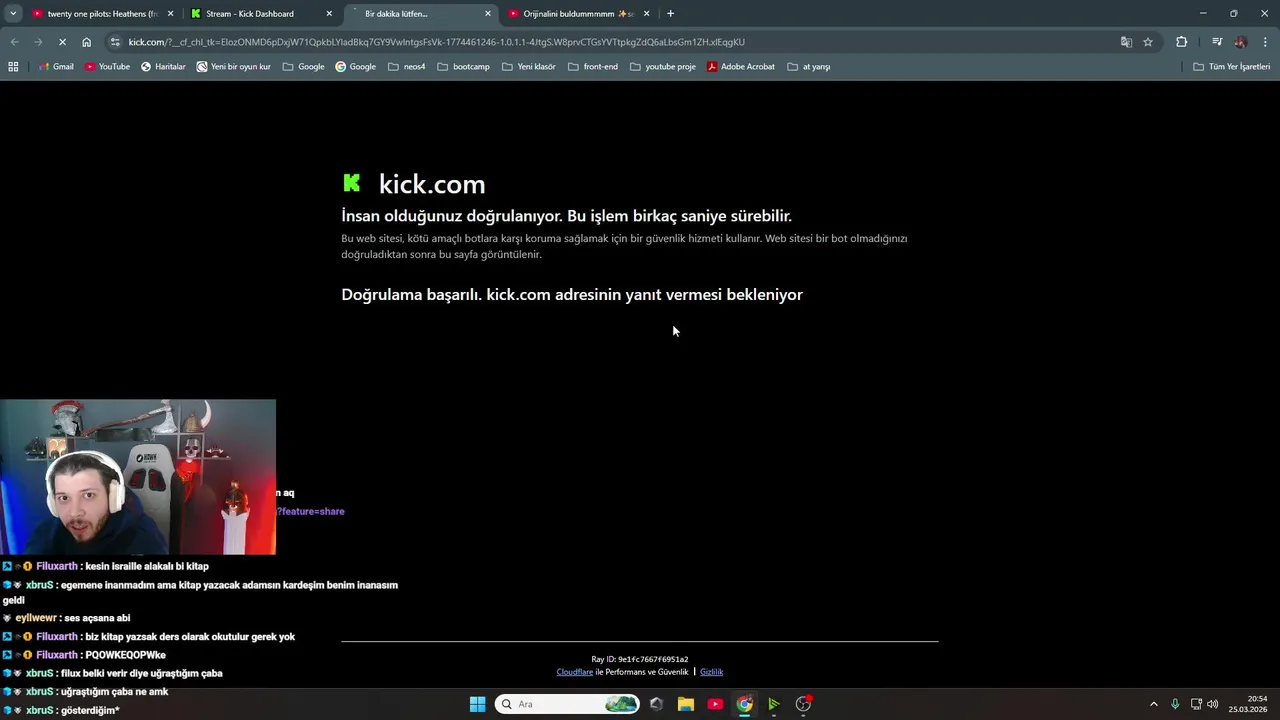Open the YouTube bookmark
1280x720 pixels.
point(107,67)
